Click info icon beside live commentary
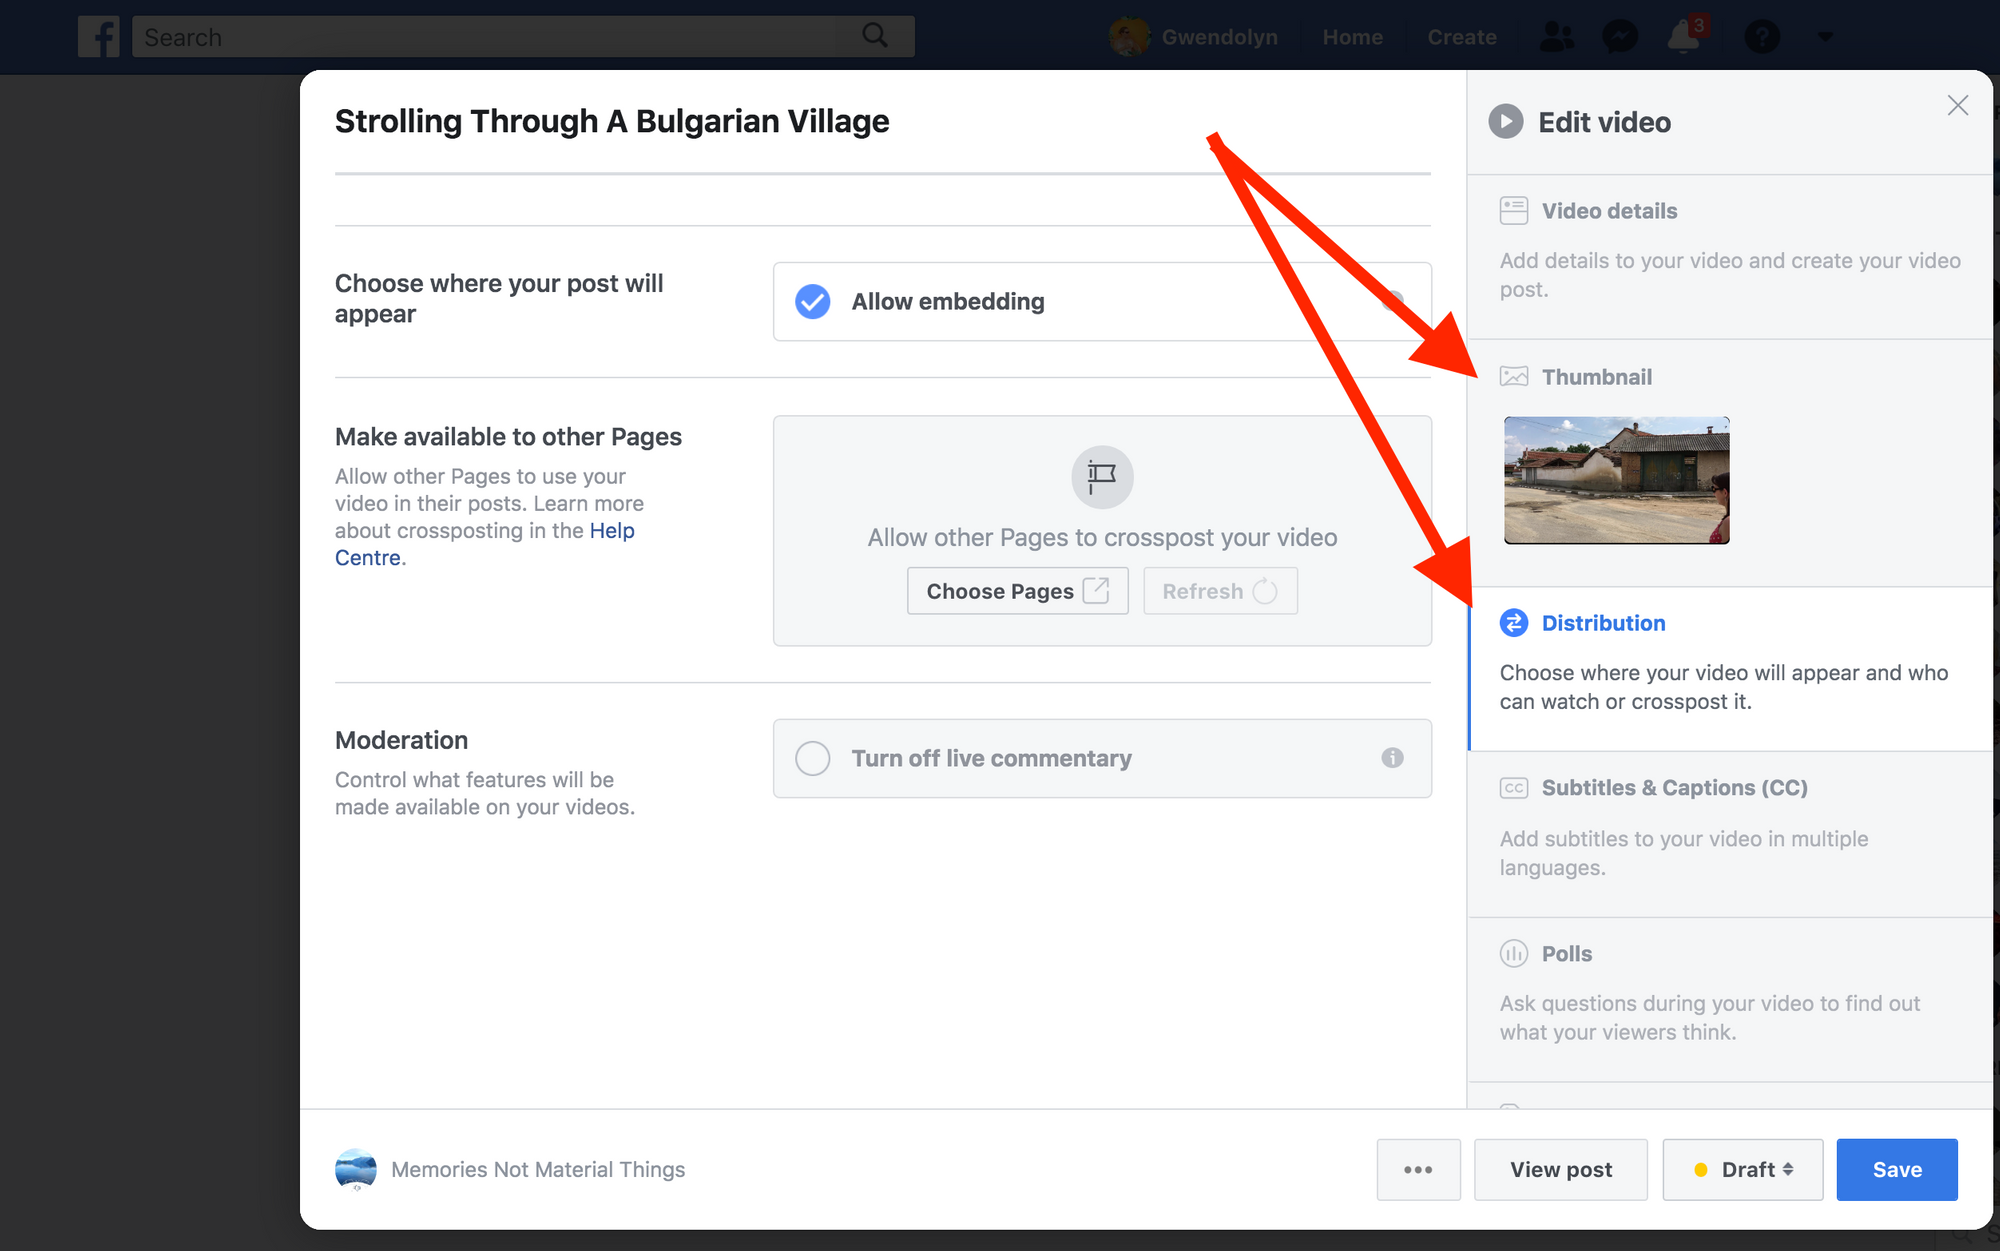This screenshot has height=1251, width=2000. 1392,758
